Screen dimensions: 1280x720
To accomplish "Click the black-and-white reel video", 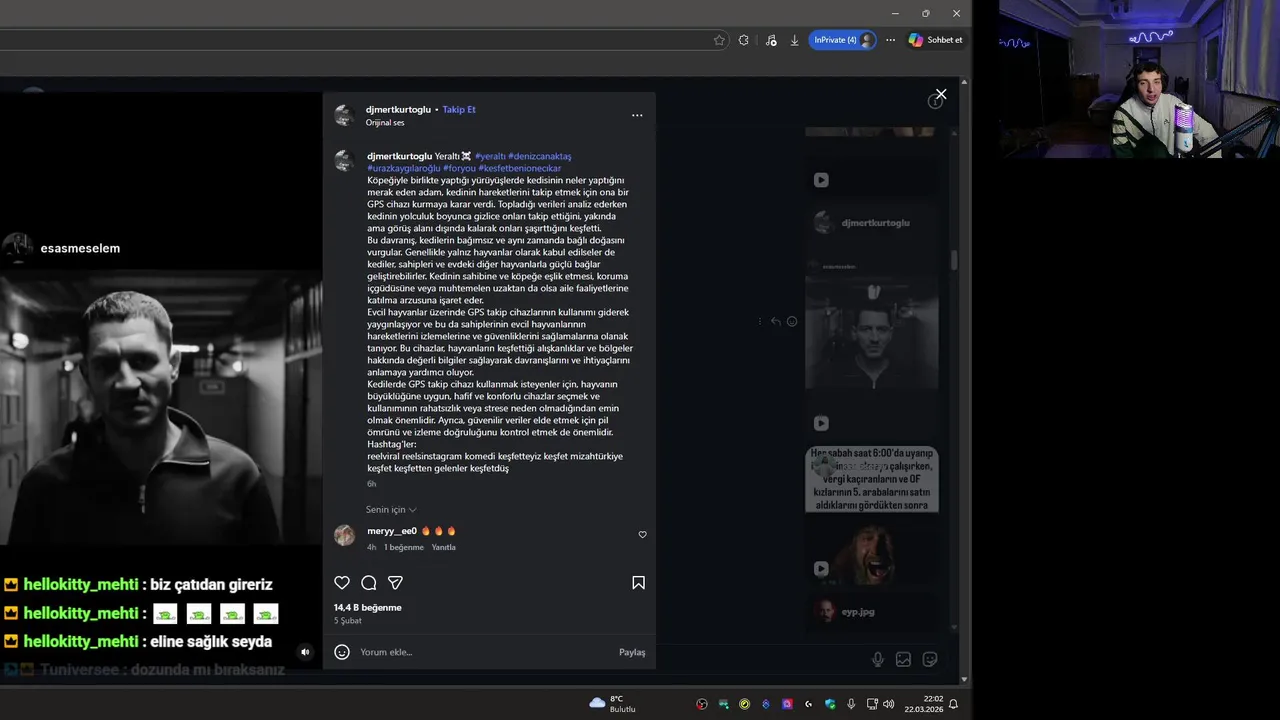I will click(x=161, y=408).
